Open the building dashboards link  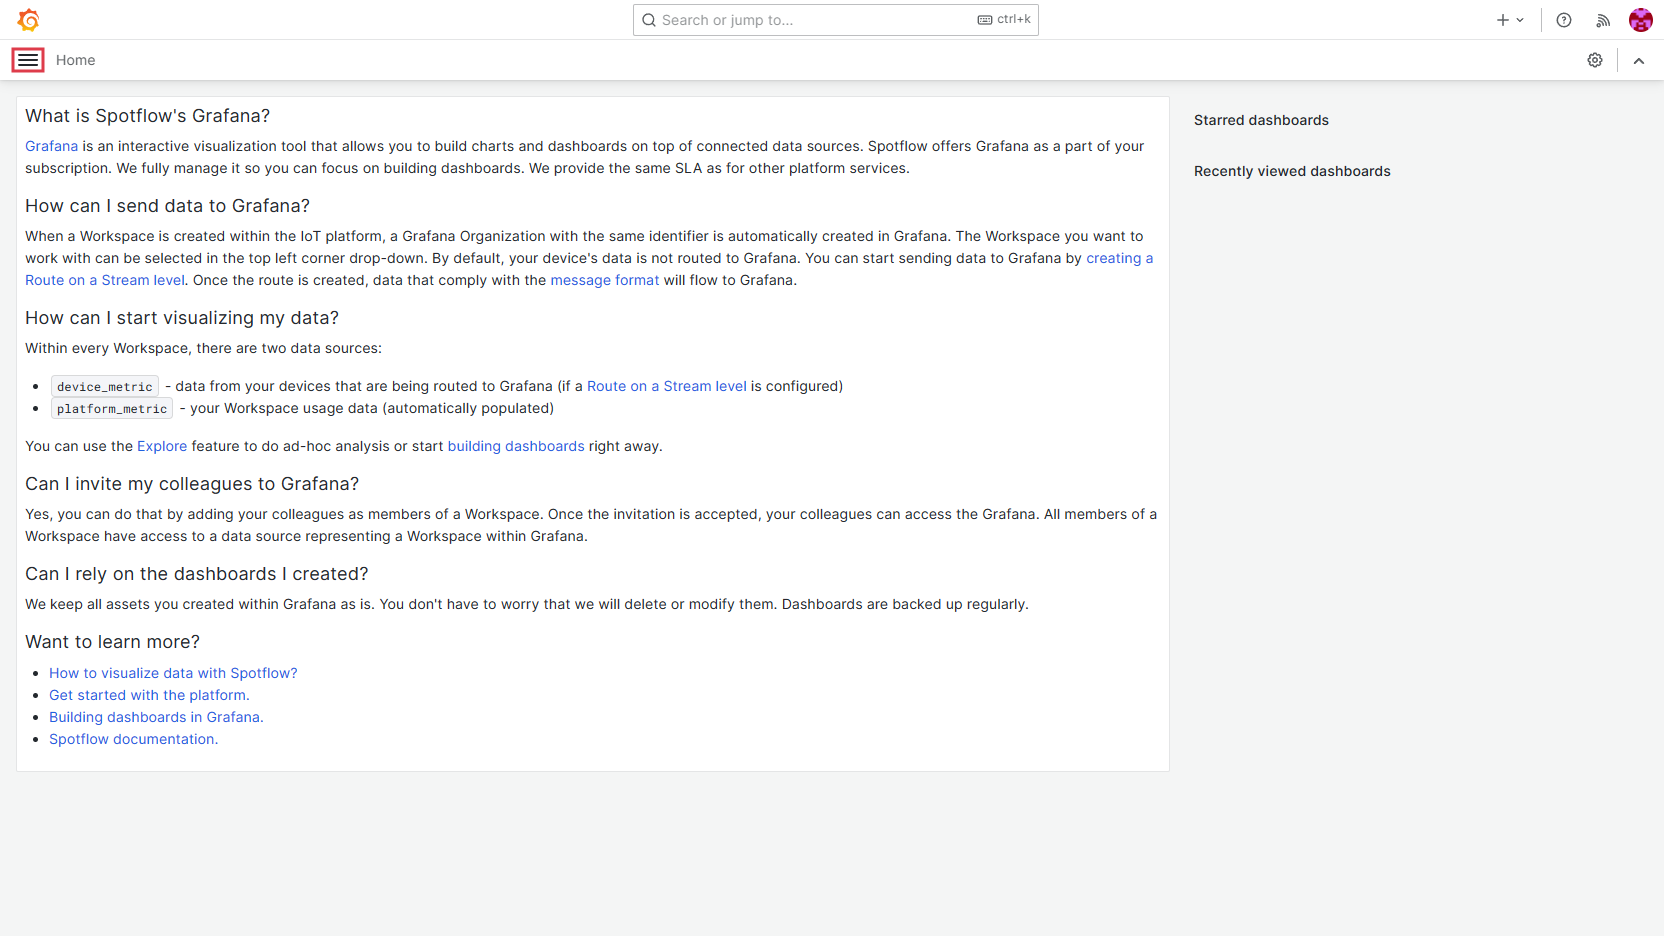(516, 446)
